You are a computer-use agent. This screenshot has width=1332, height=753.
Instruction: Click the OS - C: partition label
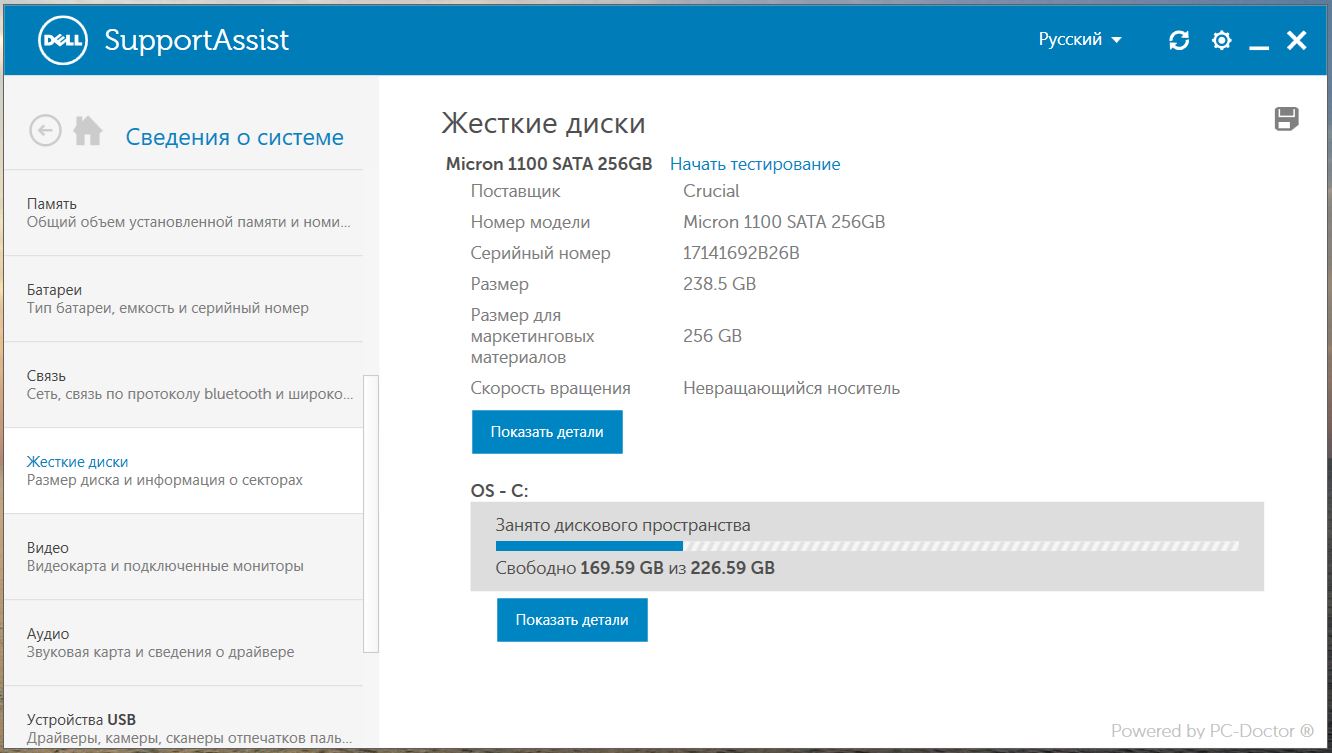(x=499, y=491)
